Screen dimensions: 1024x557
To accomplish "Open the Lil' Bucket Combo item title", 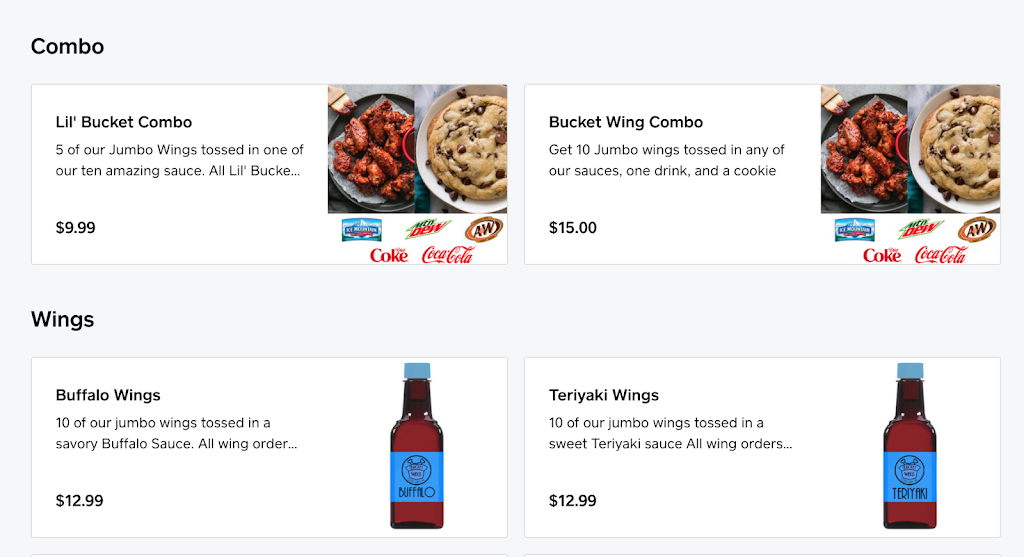I will coord(124,122).
